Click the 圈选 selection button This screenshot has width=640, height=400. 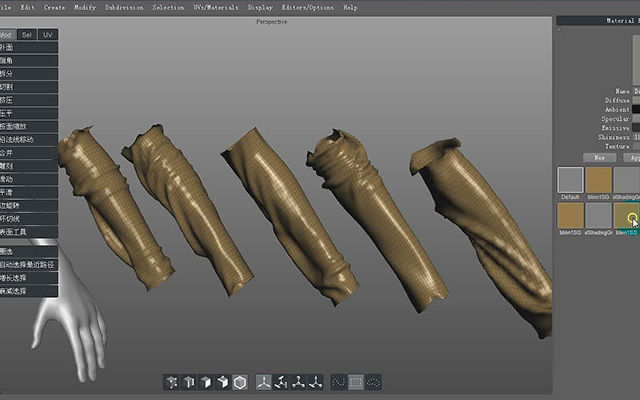pyautogui.click(x=29, y=251)
